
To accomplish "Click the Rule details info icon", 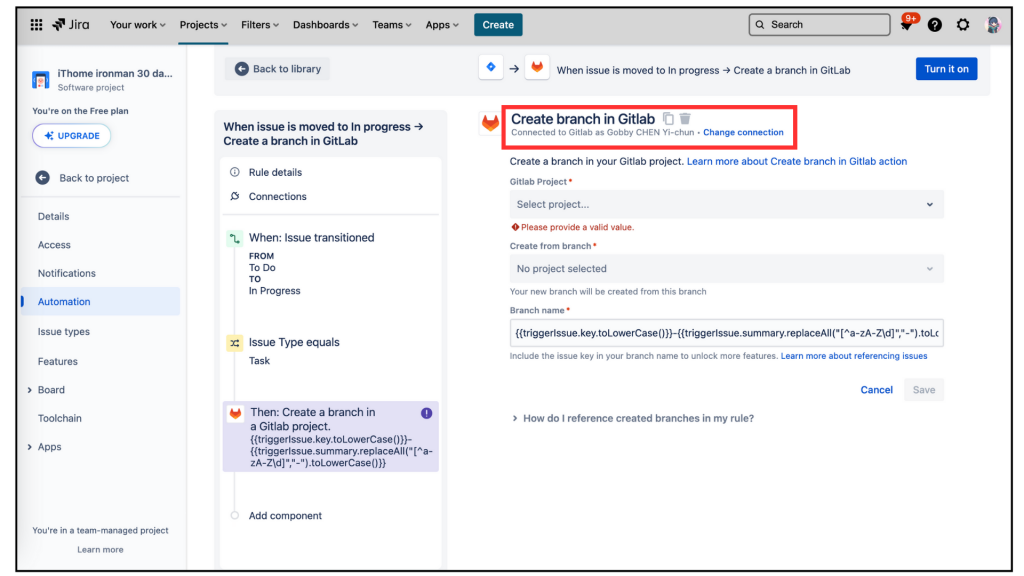I will point(234,172).
